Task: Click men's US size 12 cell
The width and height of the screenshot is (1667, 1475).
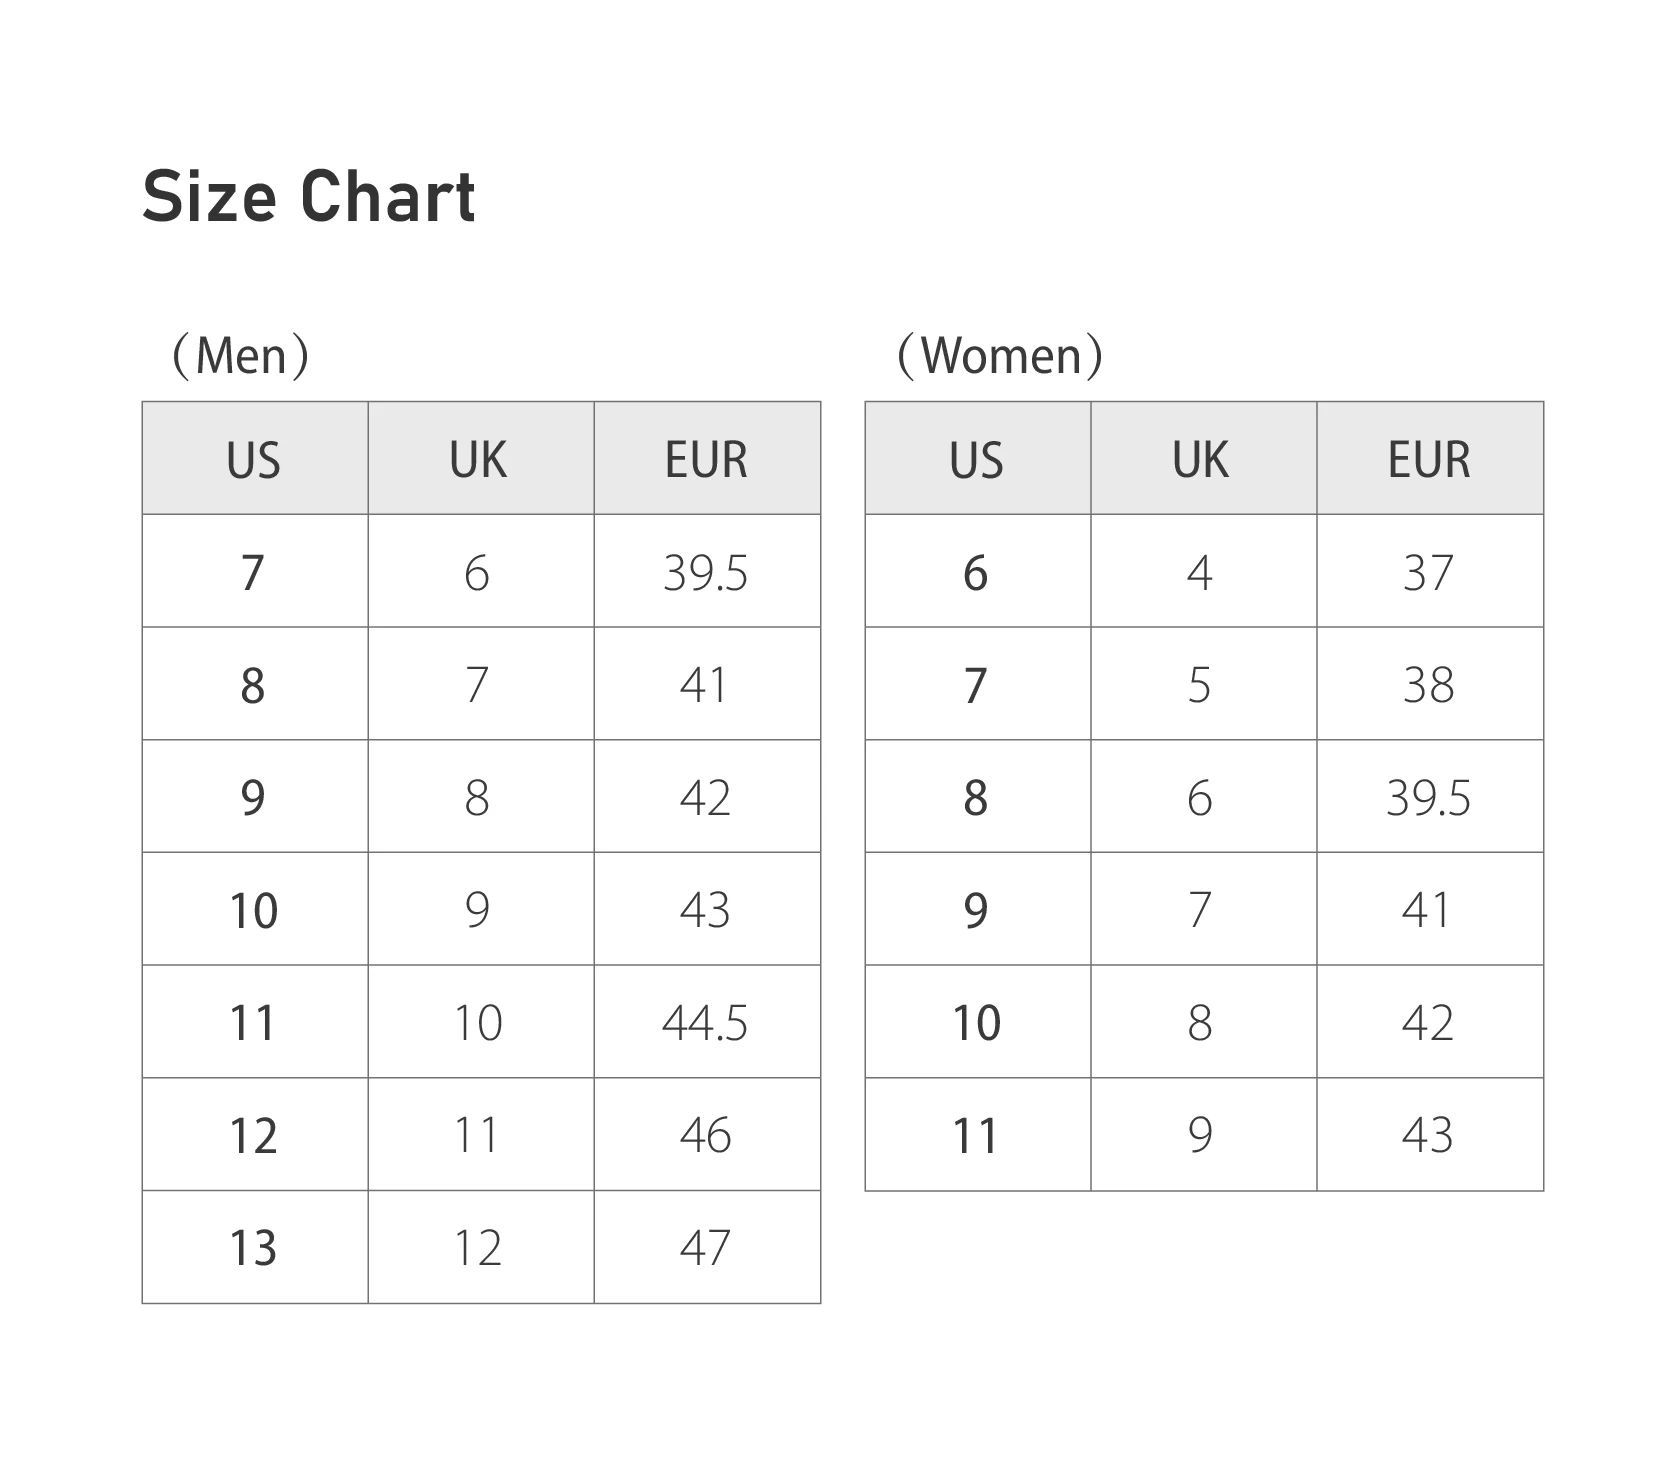Action: pyautogui.click(x=253, y=1136)
